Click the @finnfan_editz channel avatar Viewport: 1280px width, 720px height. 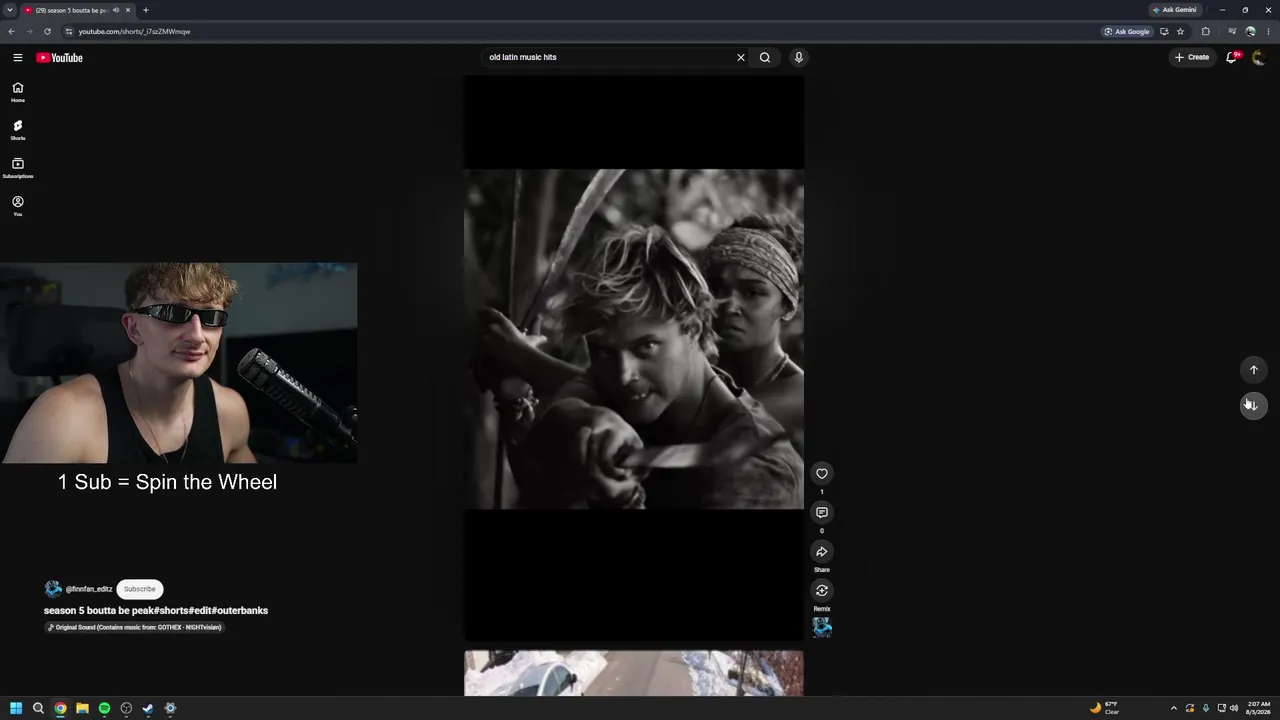(x=53, y=589)
